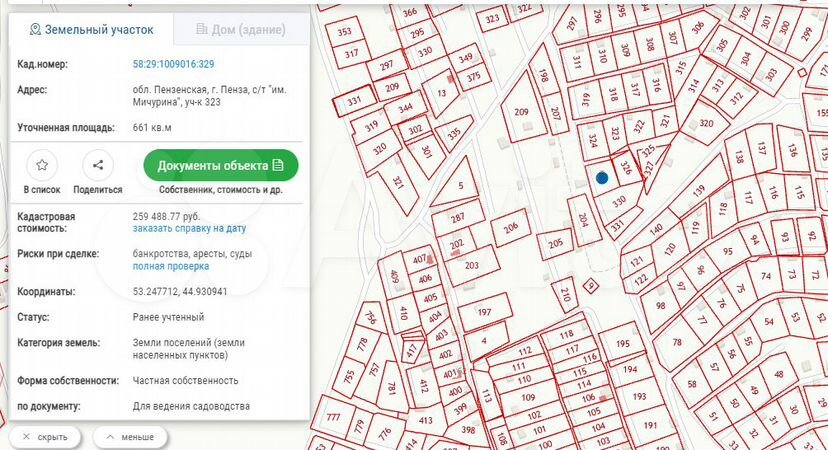The width and height of the screenshot is (828, 450).
Task: Select parcel 320 on the map's right side
Action: tap(706, 124)
